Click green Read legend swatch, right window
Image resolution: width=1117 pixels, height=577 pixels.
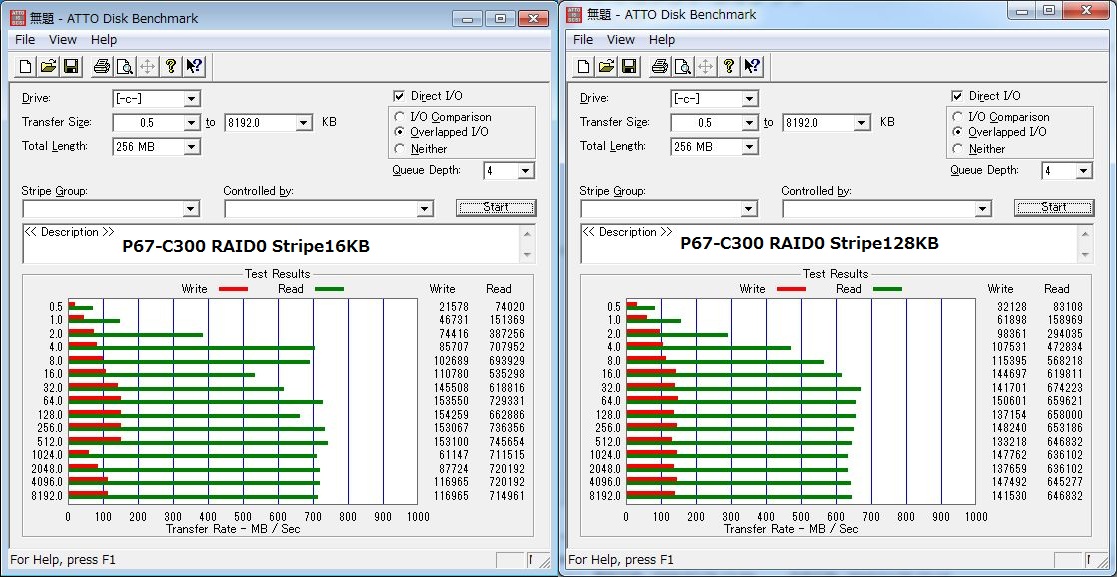[x=886, y=289]
